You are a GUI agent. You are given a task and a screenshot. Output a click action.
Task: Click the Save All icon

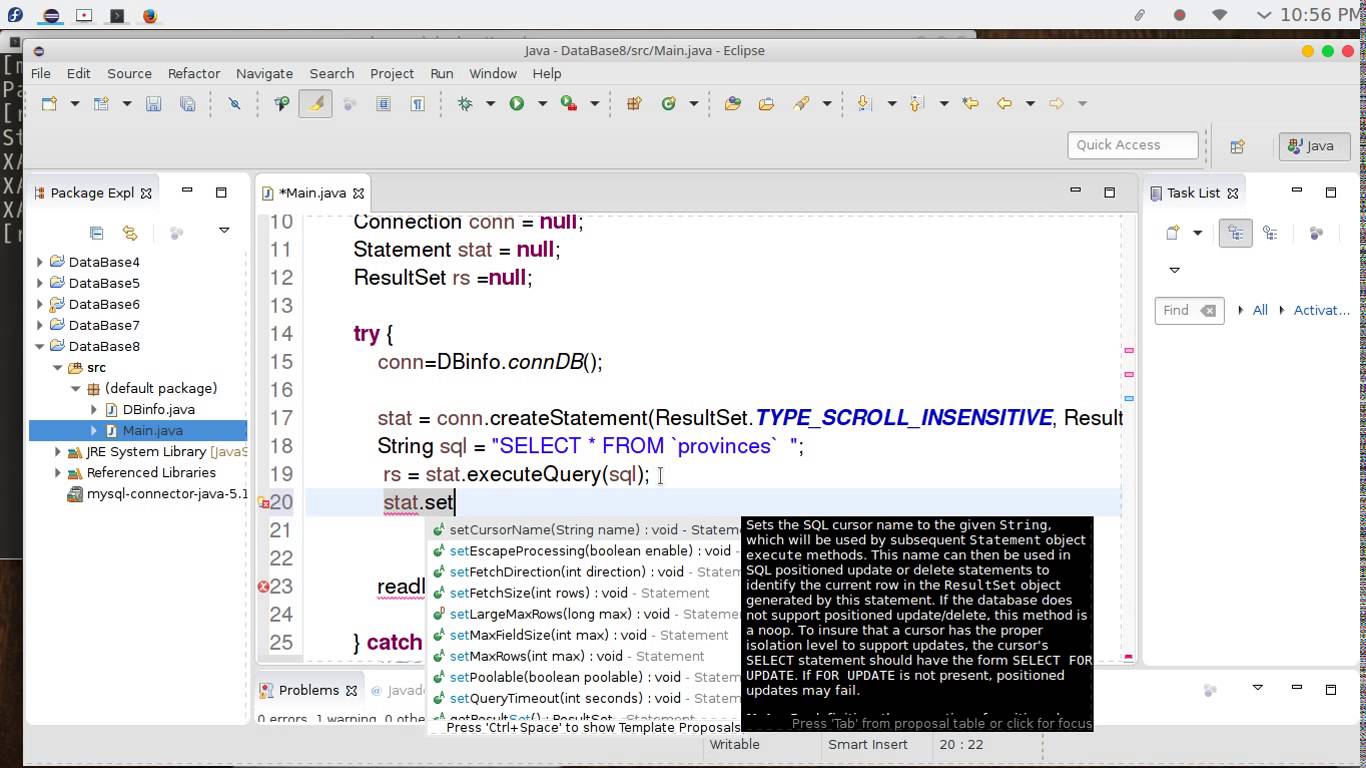(x=187, y=103)
